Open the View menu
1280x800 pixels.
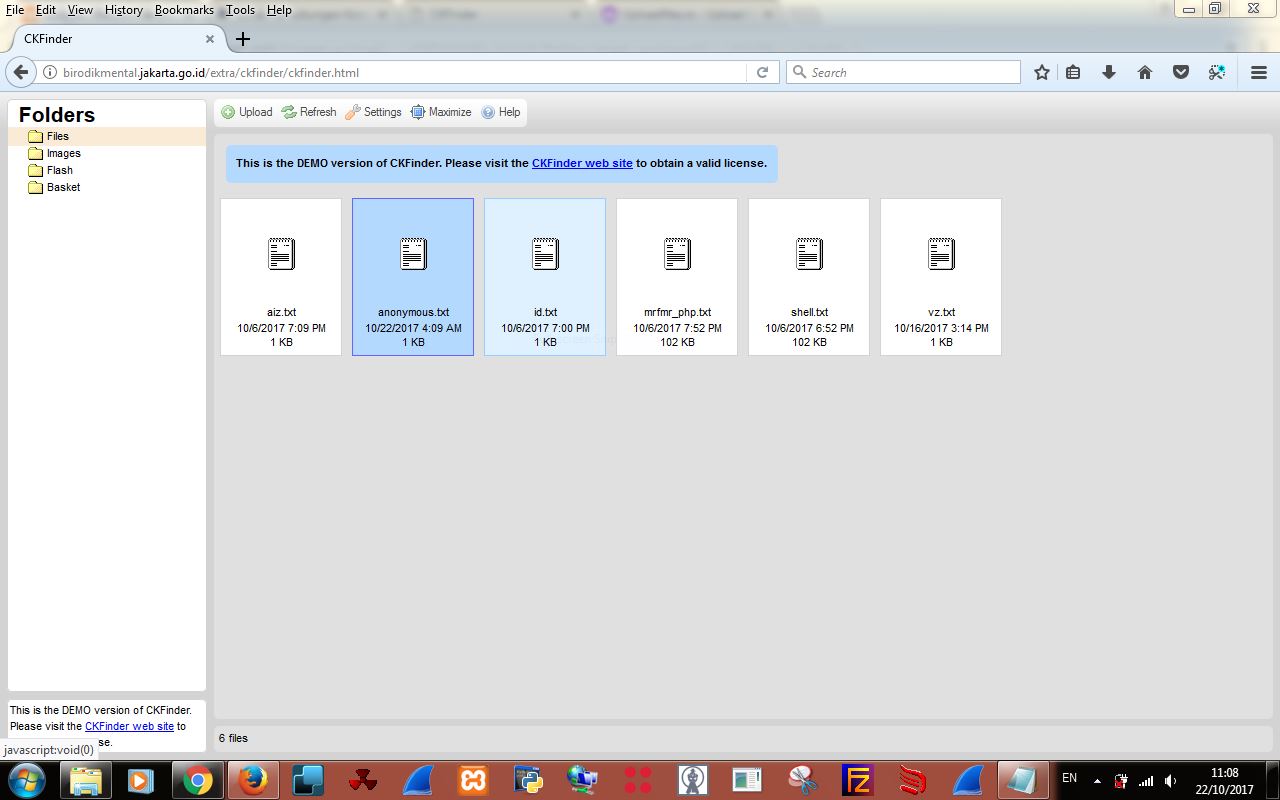80,10
